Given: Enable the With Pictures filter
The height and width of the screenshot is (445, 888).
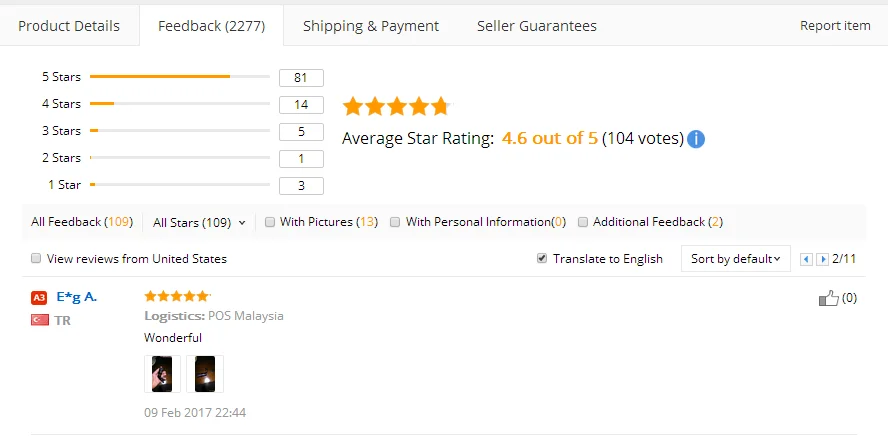Looking at the screenshot, I should coord(271,222).
